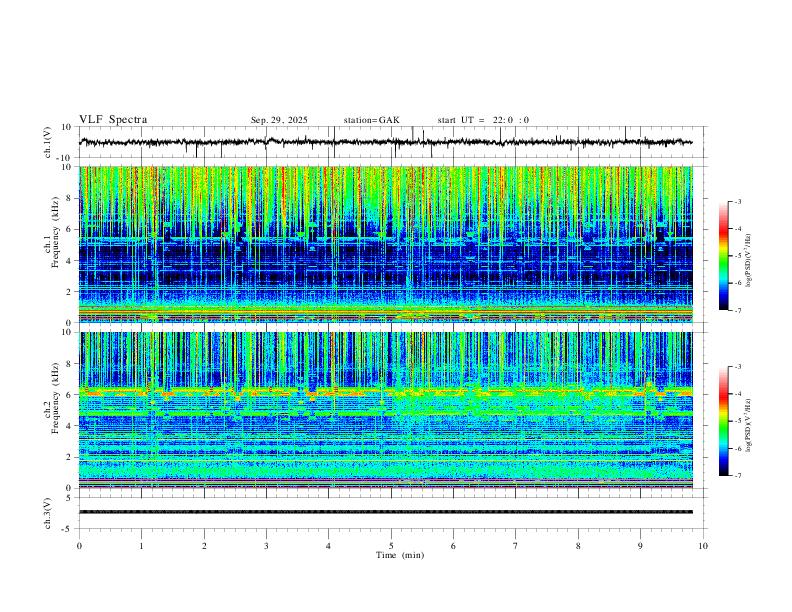The width and height of the screenshot is (792, 612).
Task: Click the "station=GAK" label
Action: (x=371, y=120)
